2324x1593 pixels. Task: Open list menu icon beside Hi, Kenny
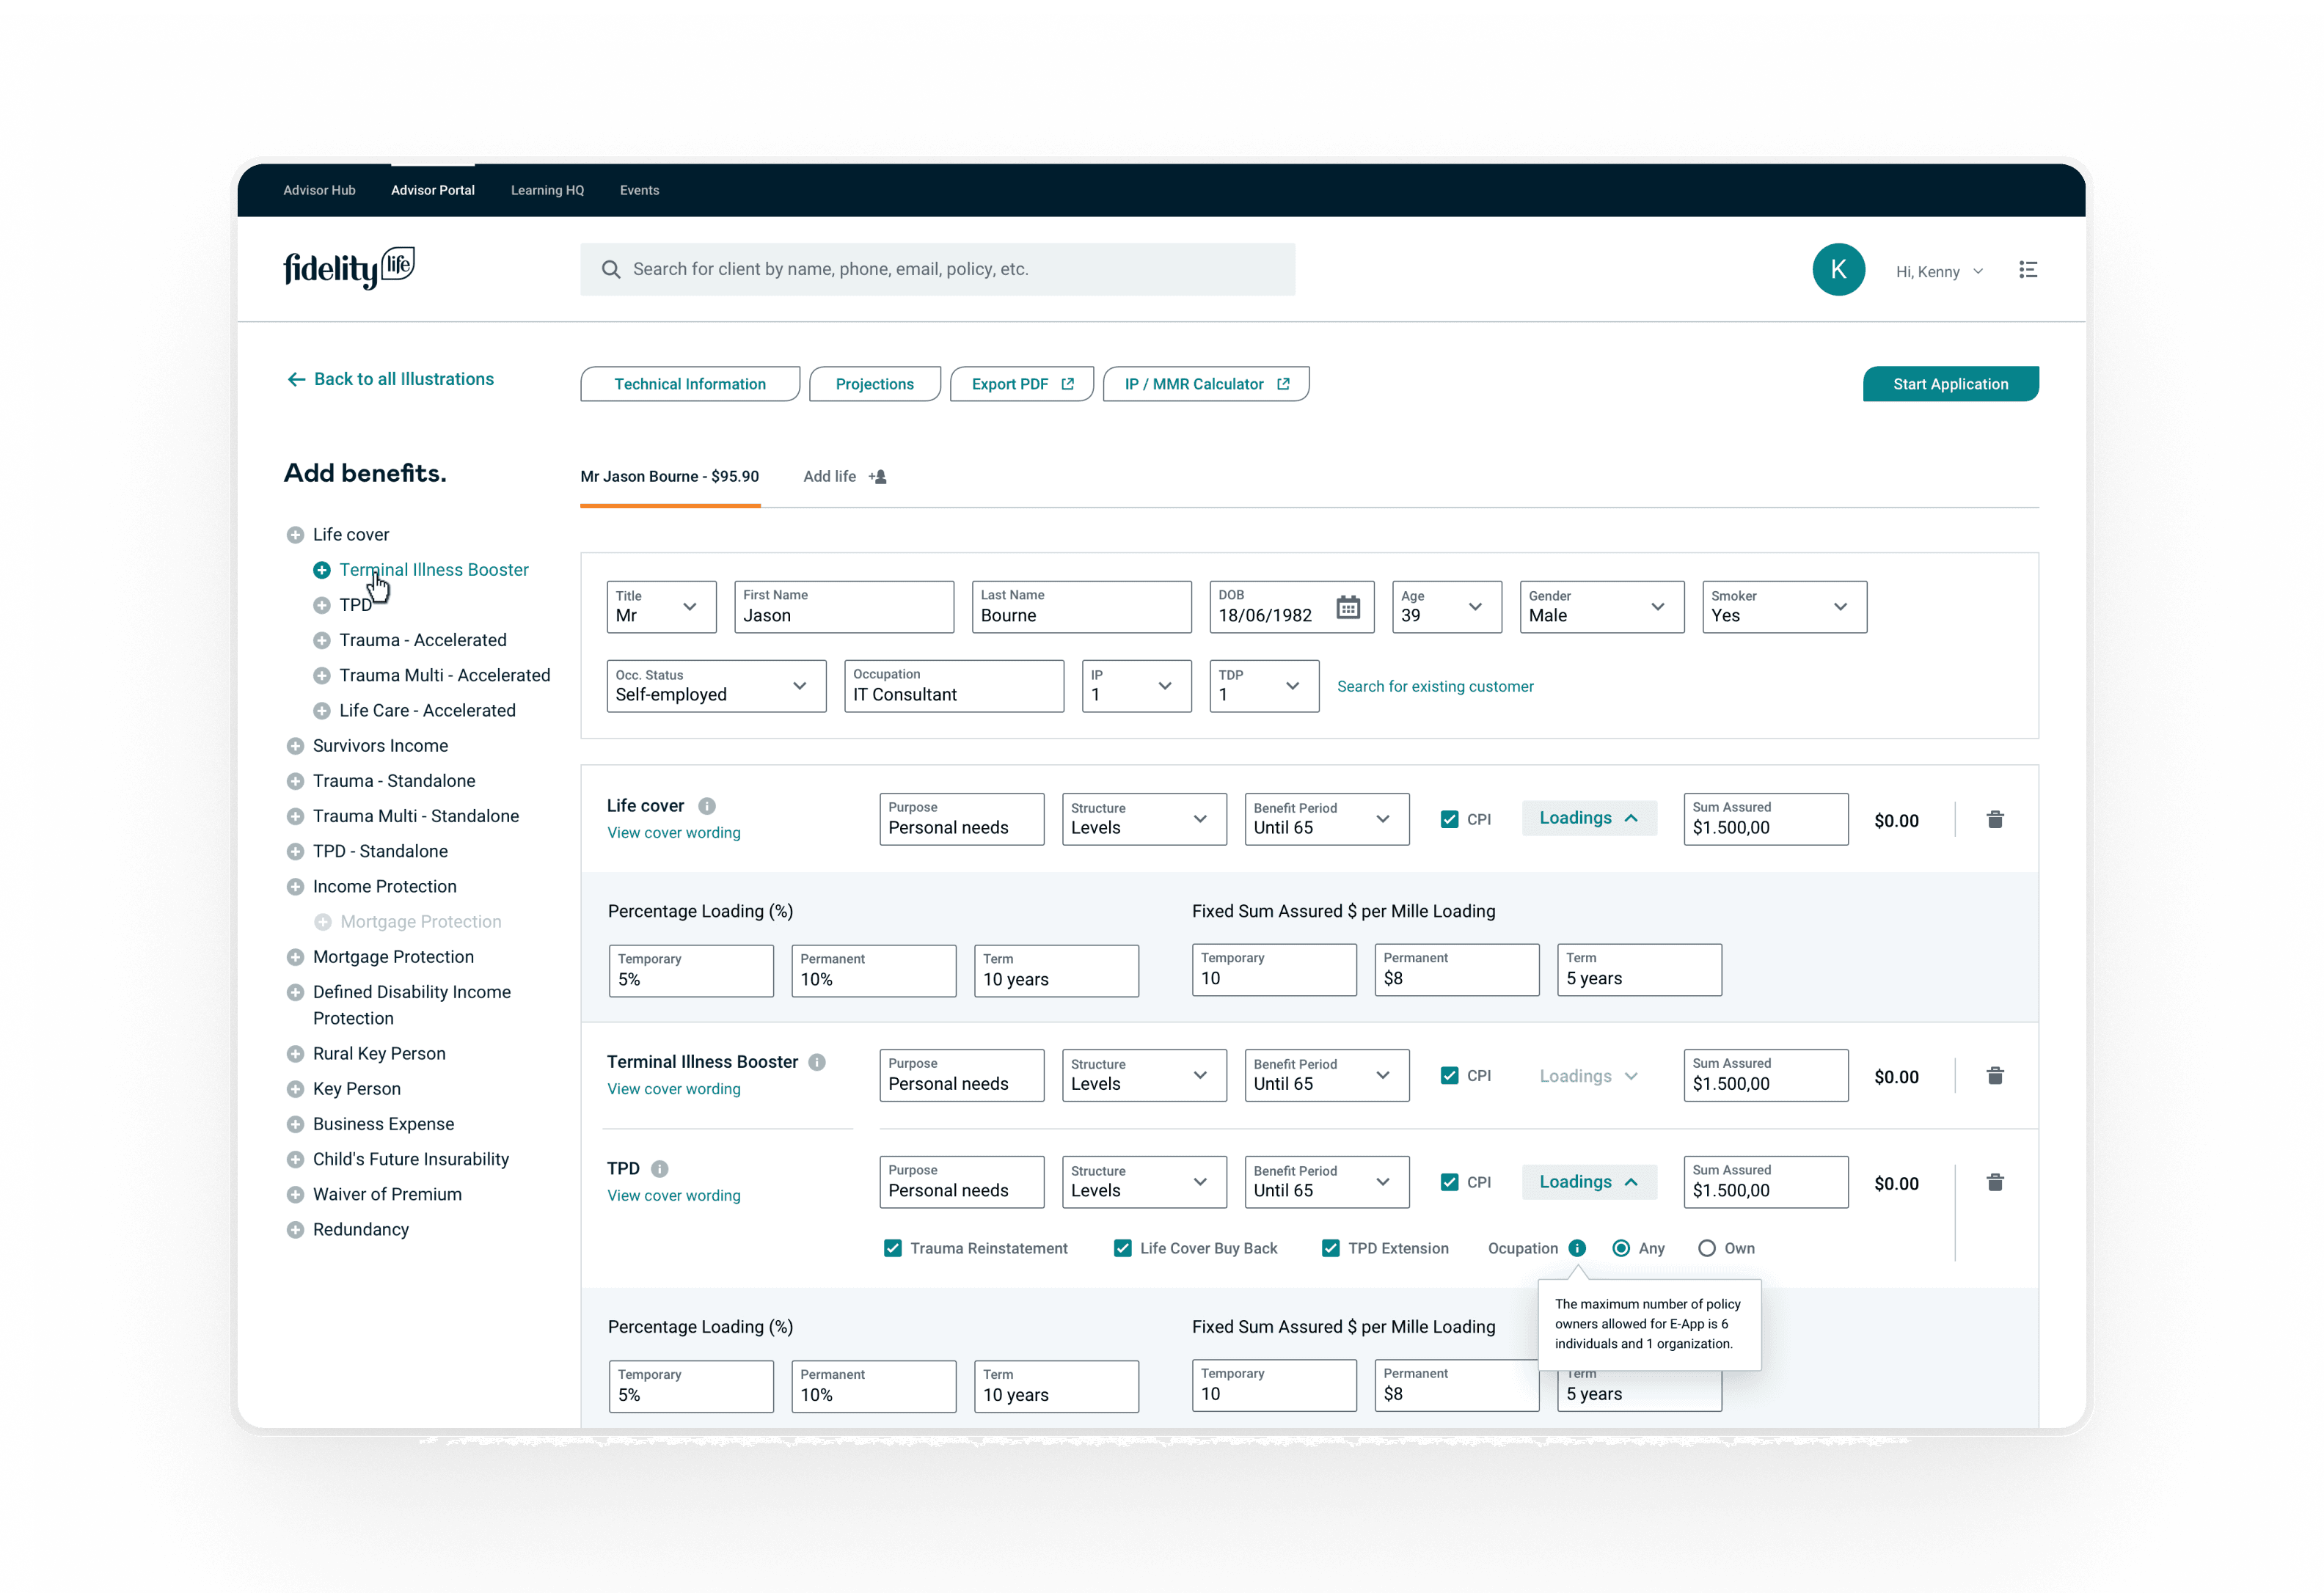pos(2027,270)
